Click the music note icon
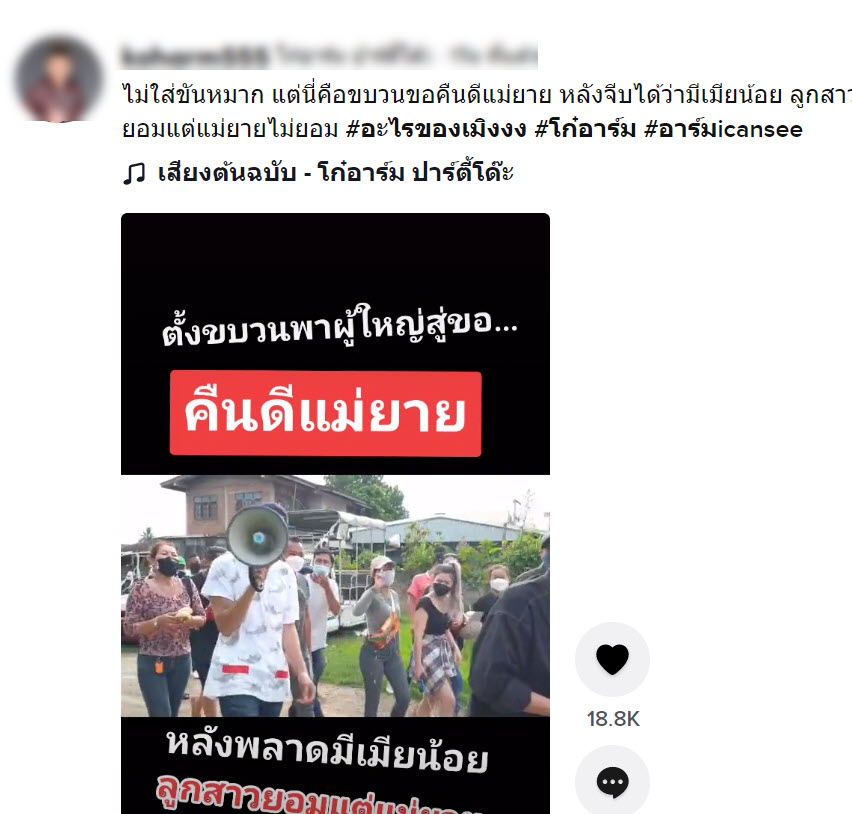This screenshot has height=814, width=852. click(x=134, y=173)
